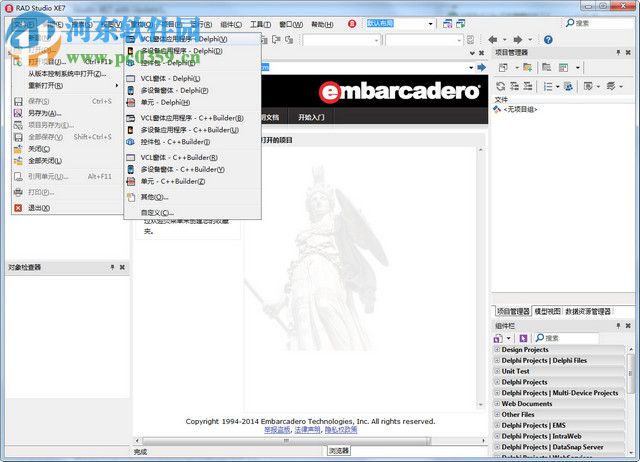Expand the Design Projects category

(x=497, y=349)
